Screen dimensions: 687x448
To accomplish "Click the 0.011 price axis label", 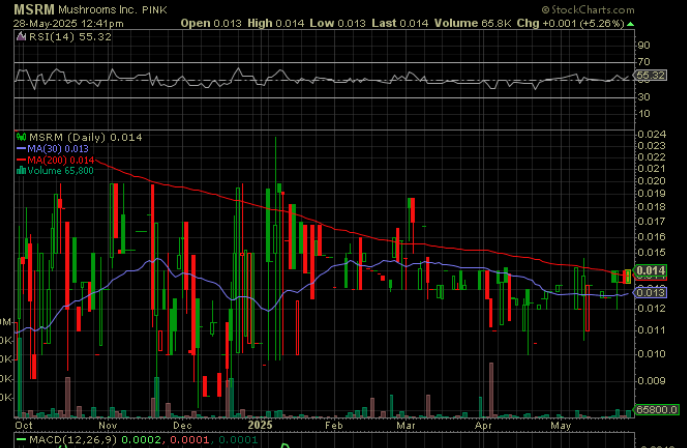I will coord(652,330).
